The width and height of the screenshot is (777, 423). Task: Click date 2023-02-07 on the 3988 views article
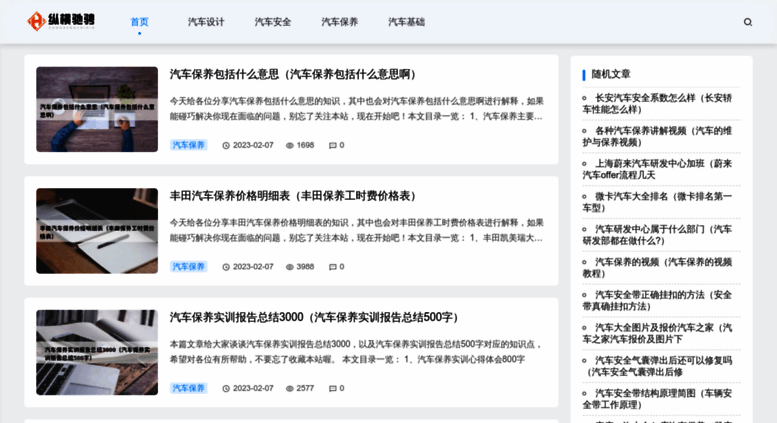tap(253, 266)
